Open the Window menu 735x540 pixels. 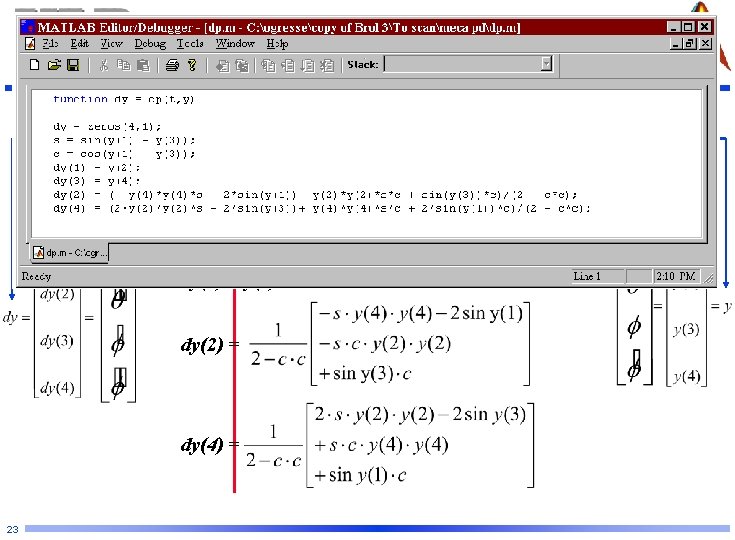235,44
